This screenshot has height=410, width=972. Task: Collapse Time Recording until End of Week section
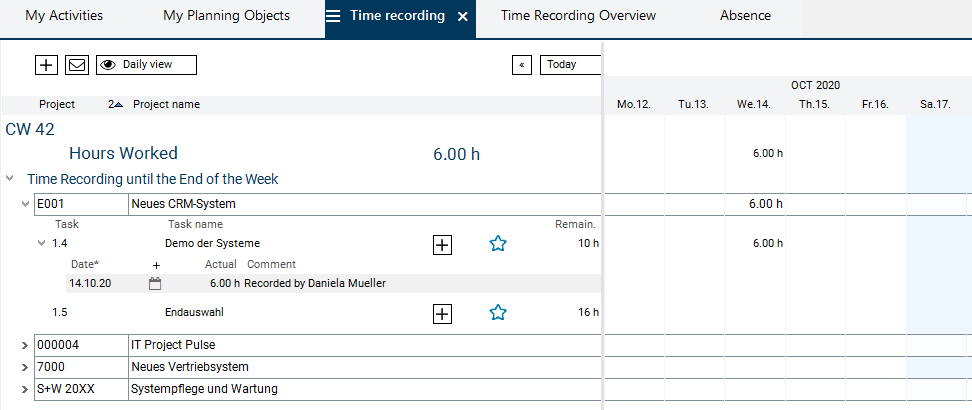(10, 179)
